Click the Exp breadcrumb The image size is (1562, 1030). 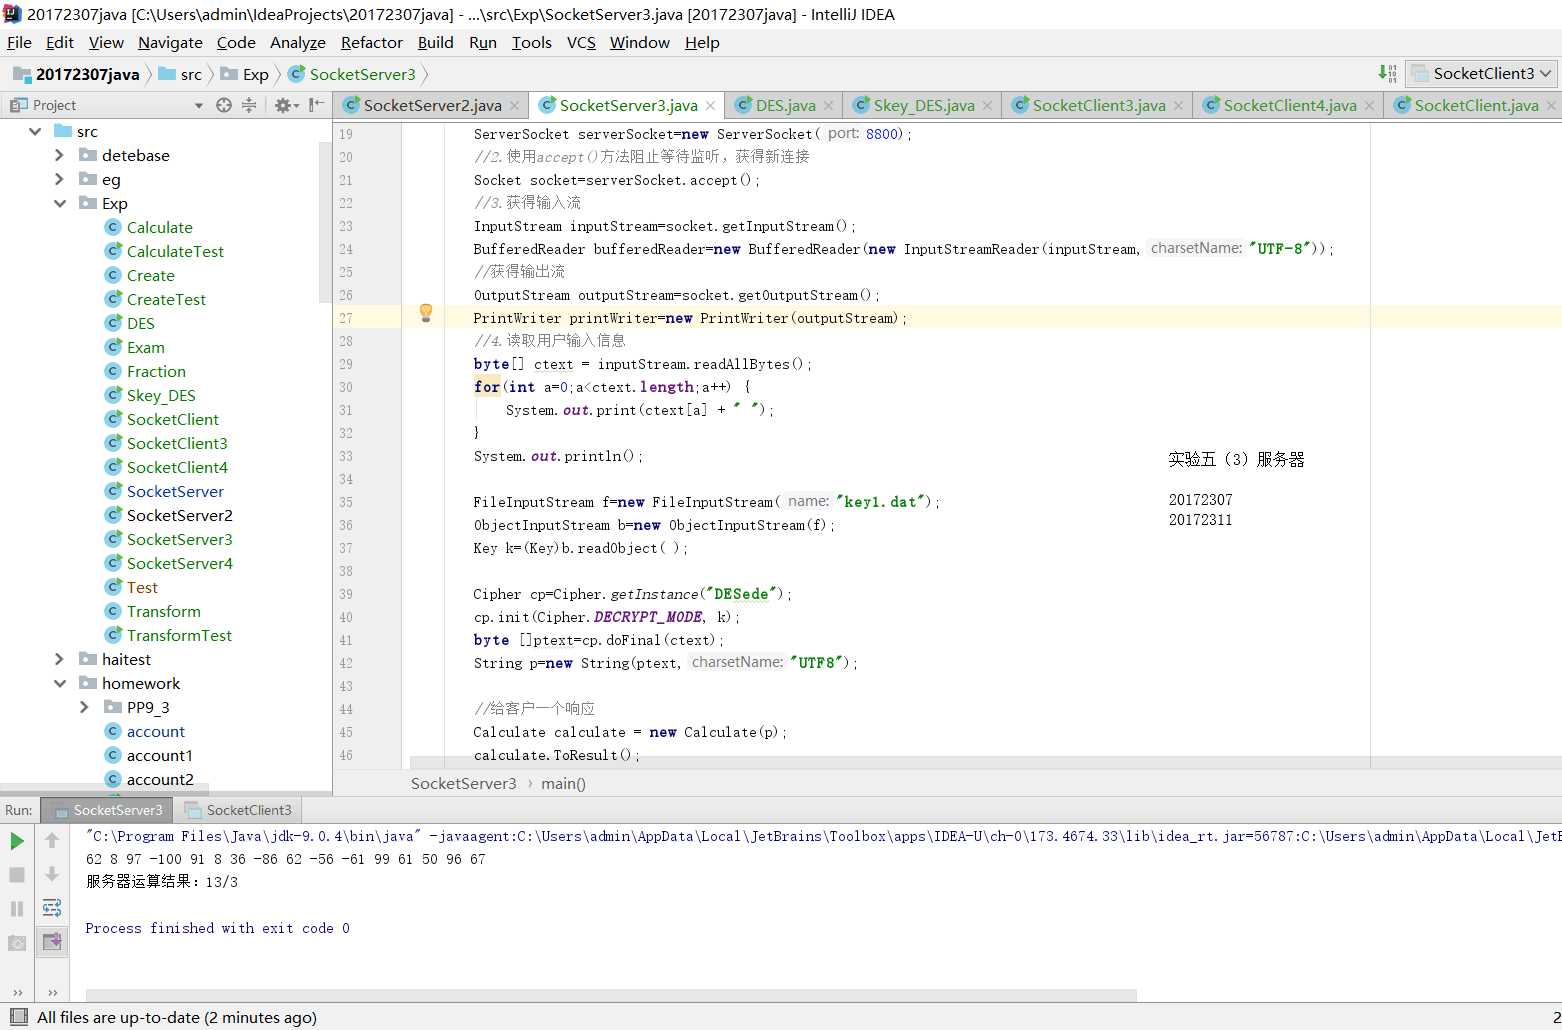246,74
